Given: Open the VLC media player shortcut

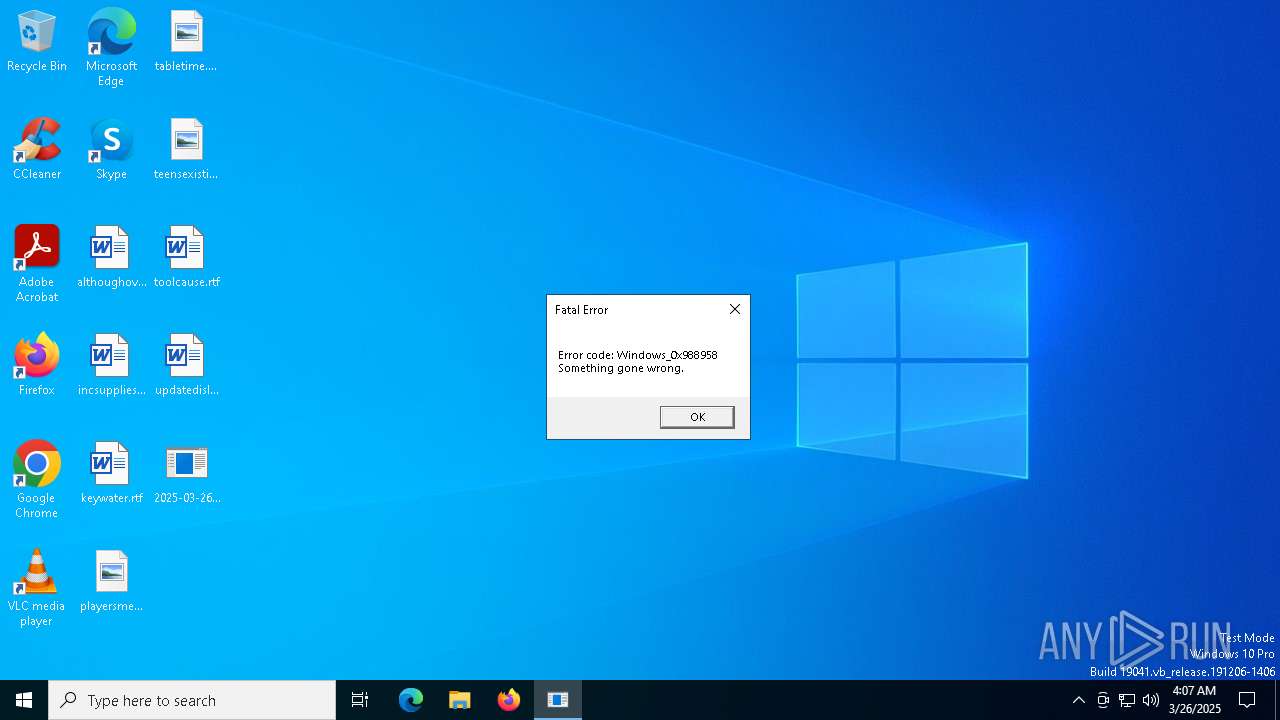Looking at the screenshot, I should pos(37,588).
